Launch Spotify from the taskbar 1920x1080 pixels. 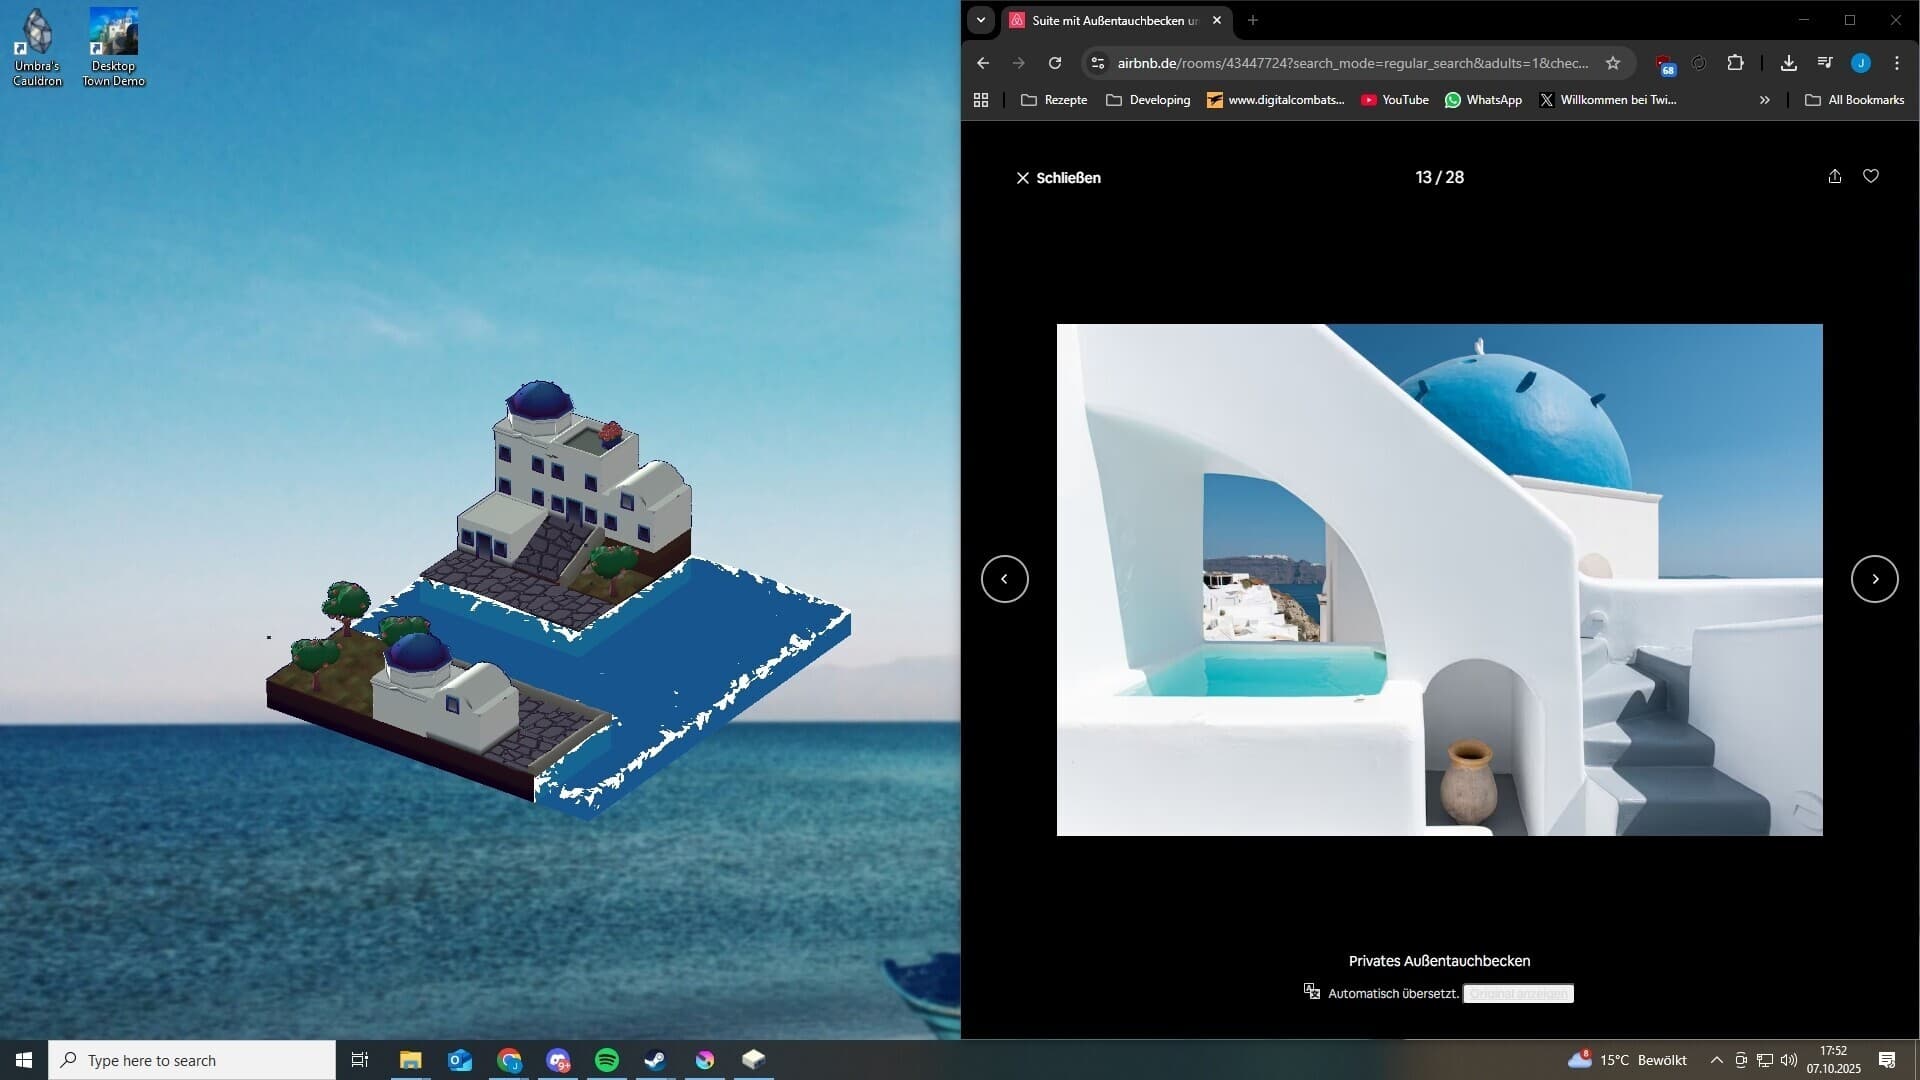(x=606, y=1059)
